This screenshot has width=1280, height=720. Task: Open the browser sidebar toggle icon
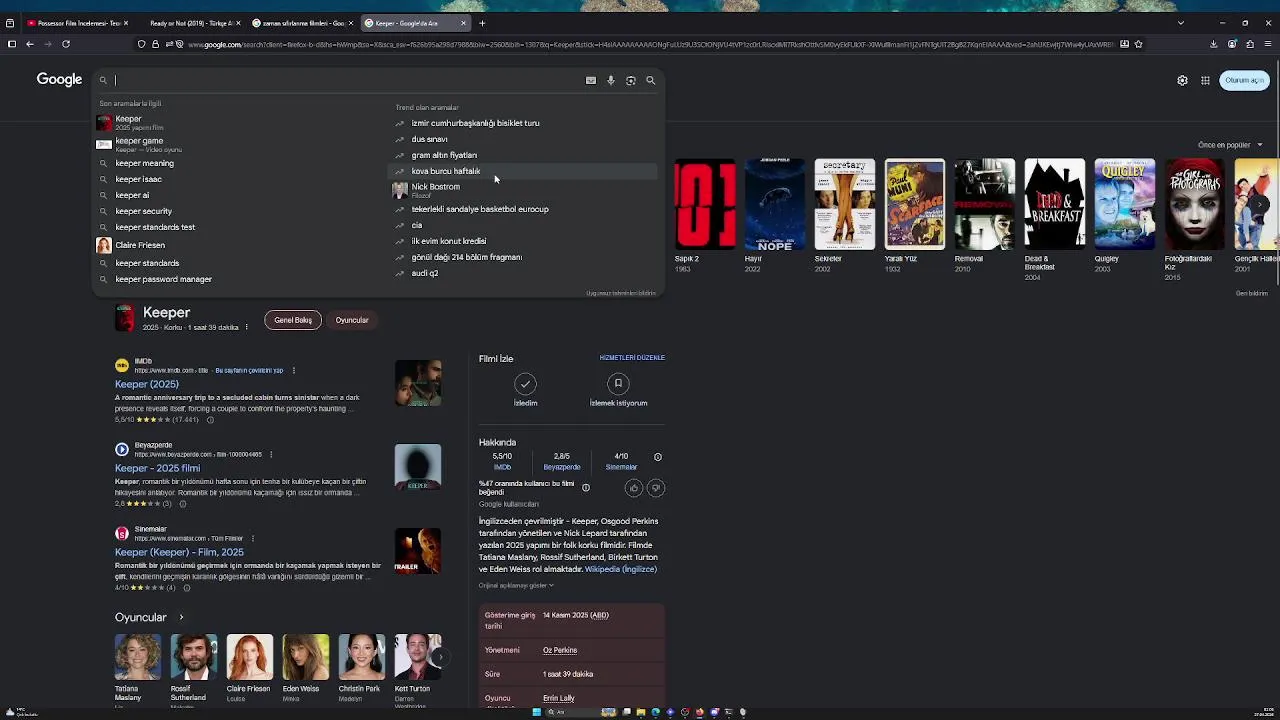click(x=11, y=44)
